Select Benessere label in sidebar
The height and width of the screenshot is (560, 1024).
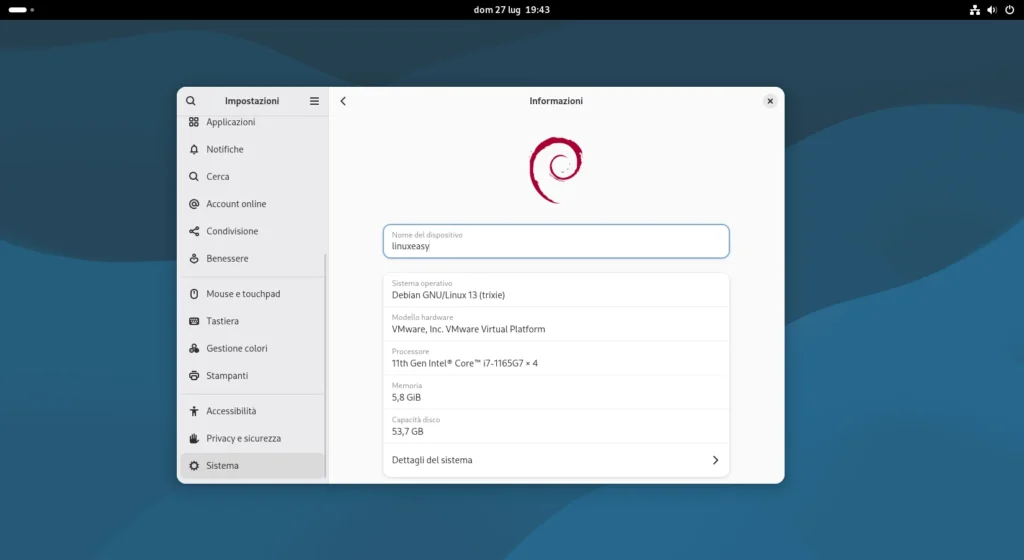click(227, 258)
